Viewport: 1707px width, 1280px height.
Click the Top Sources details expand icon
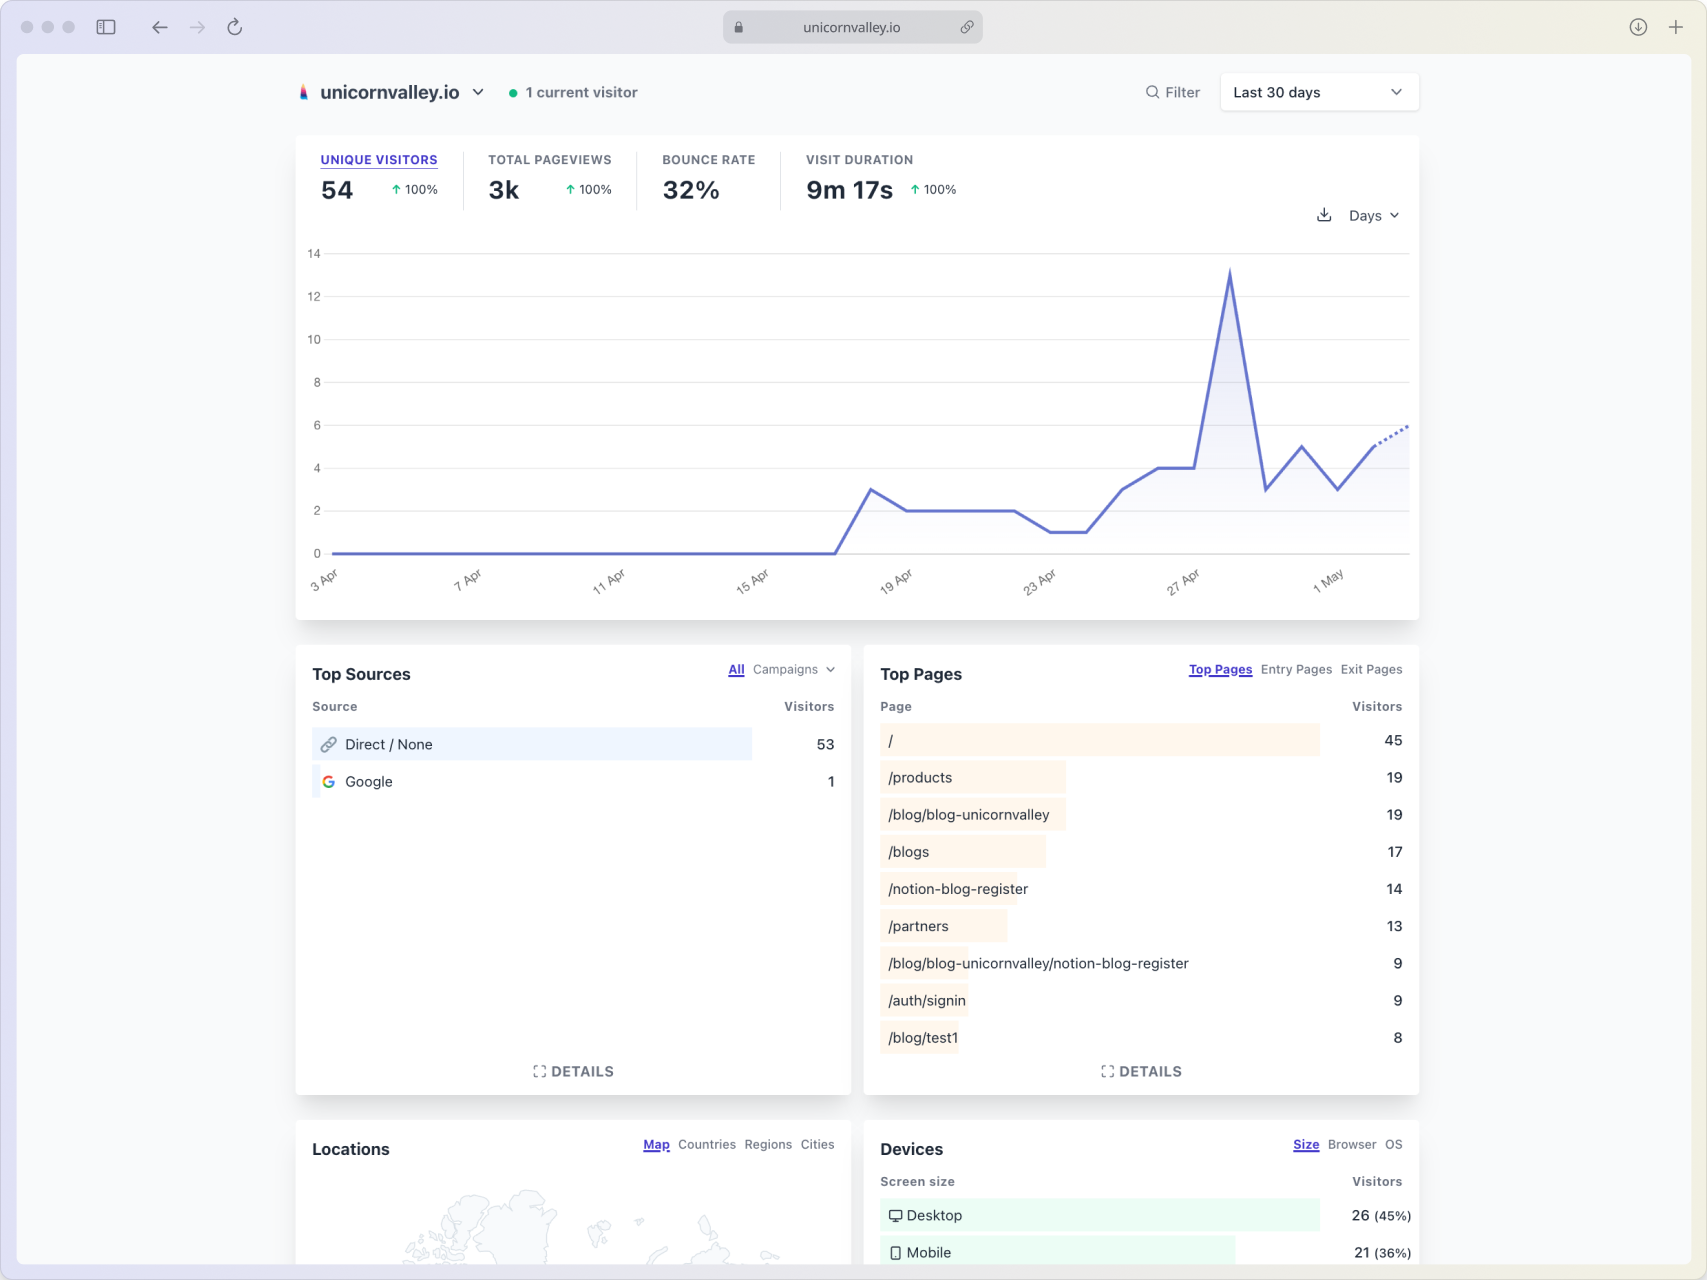pyautogui.click(x=539, y=1072)
